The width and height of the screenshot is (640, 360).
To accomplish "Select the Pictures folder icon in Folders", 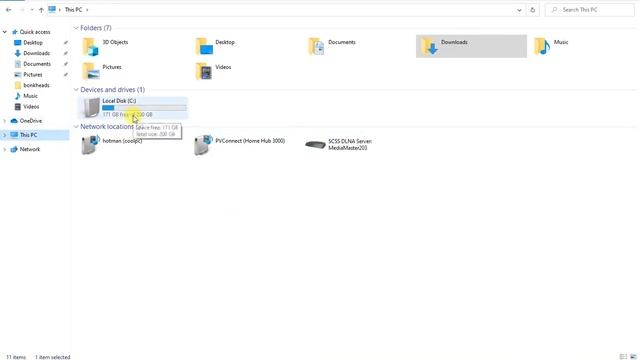I will coord(91,71).
